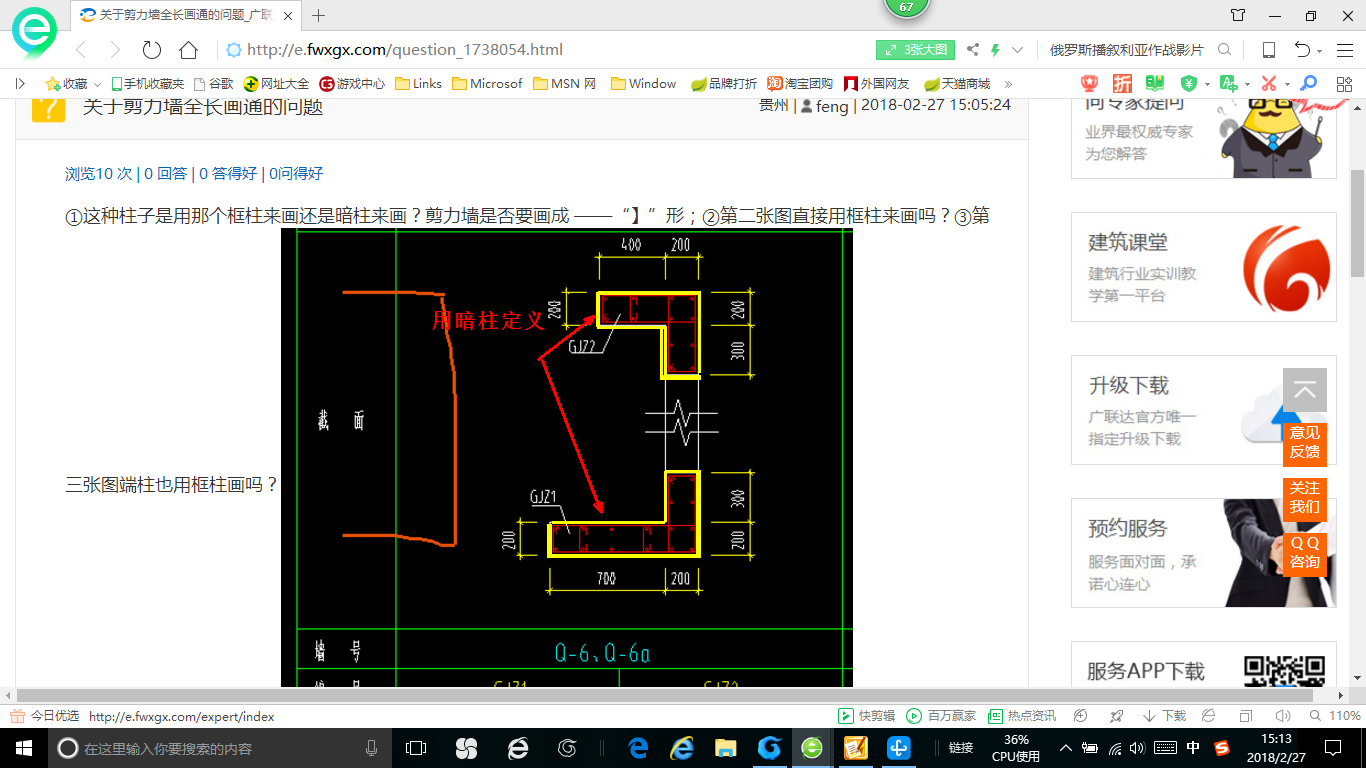
Task: Open Windows Start menu
Action: (22, 747)
